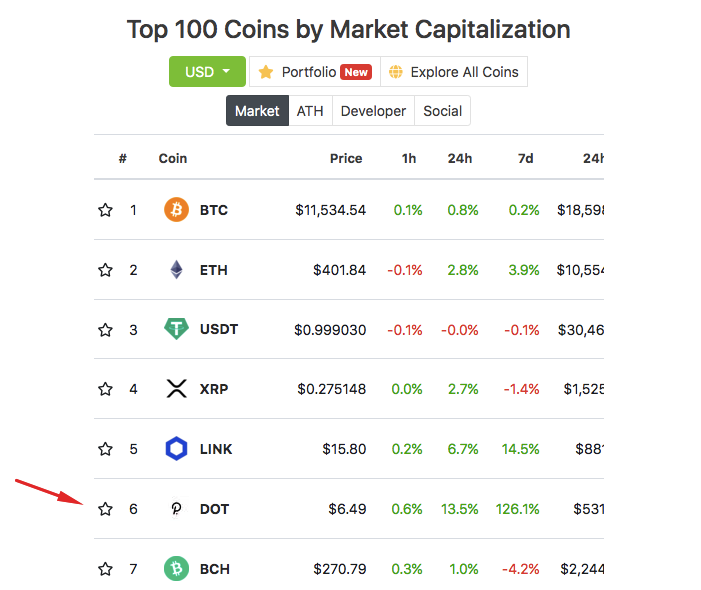701x590 pixels.
Task: Click the XRP logo icon
Action: (x=176, y=389)
